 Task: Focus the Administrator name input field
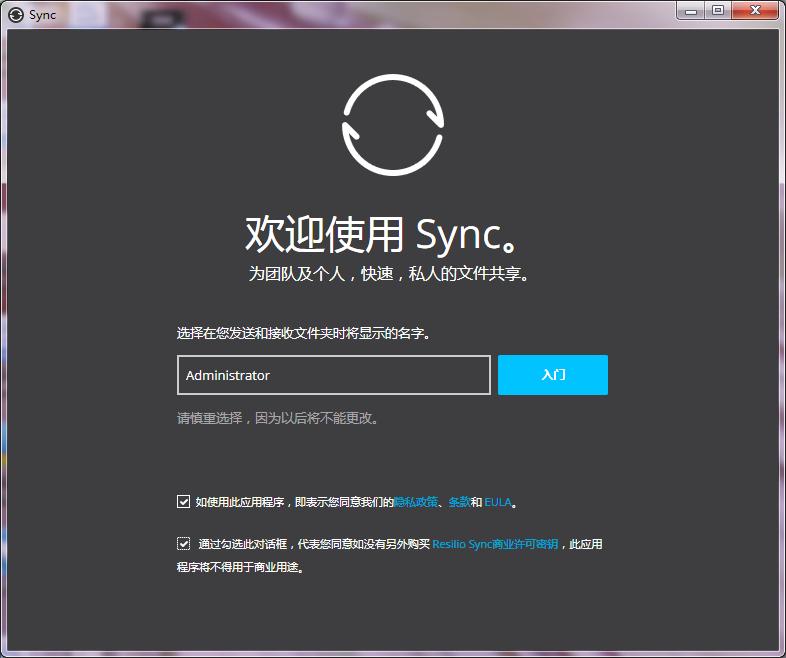(333, 375)
